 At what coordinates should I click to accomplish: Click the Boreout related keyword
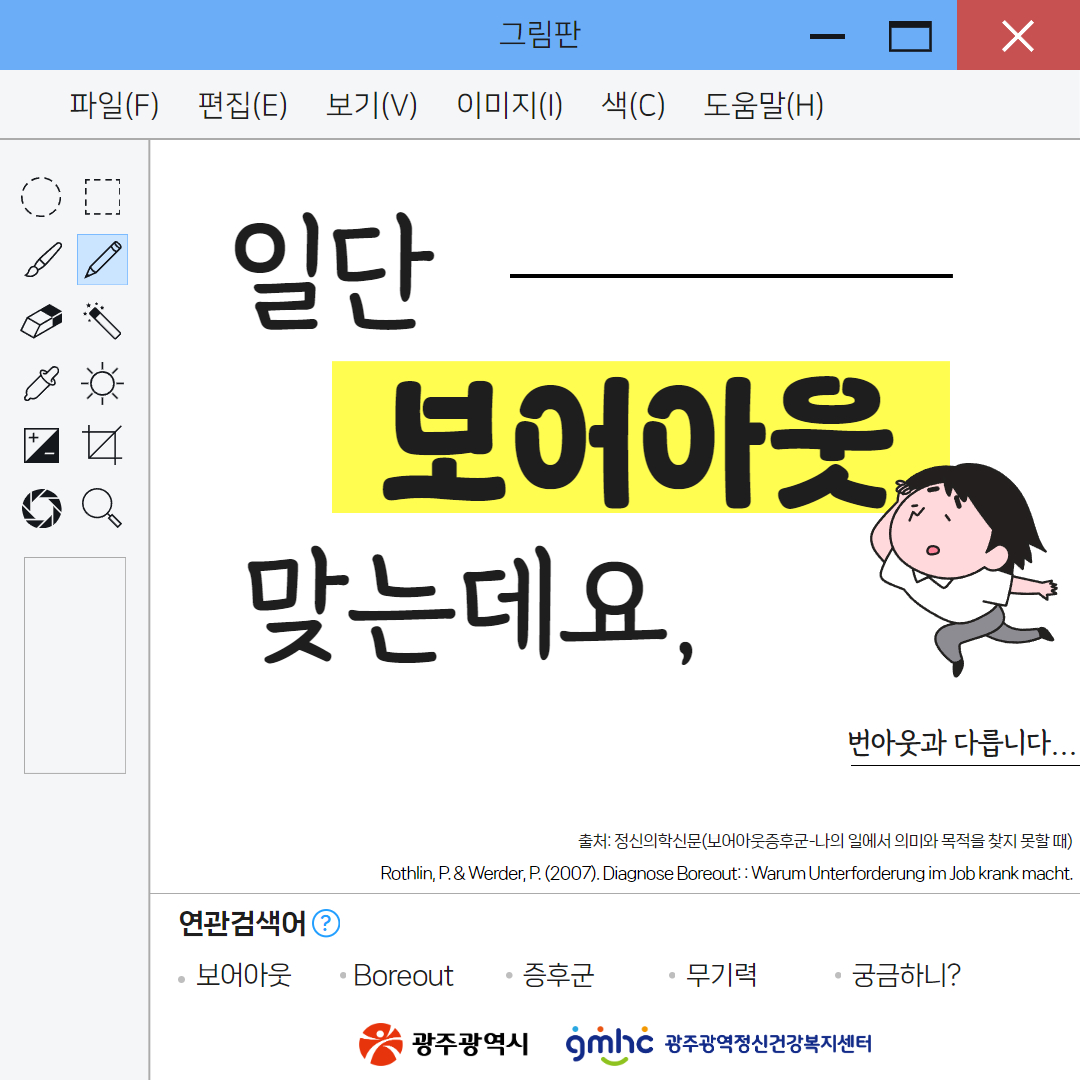pyautogui.click(x=403, y=976)
